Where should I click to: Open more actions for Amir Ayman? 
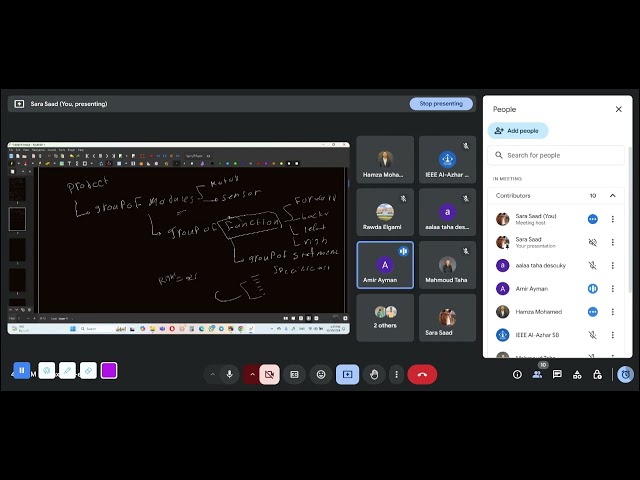click(613, 289)
